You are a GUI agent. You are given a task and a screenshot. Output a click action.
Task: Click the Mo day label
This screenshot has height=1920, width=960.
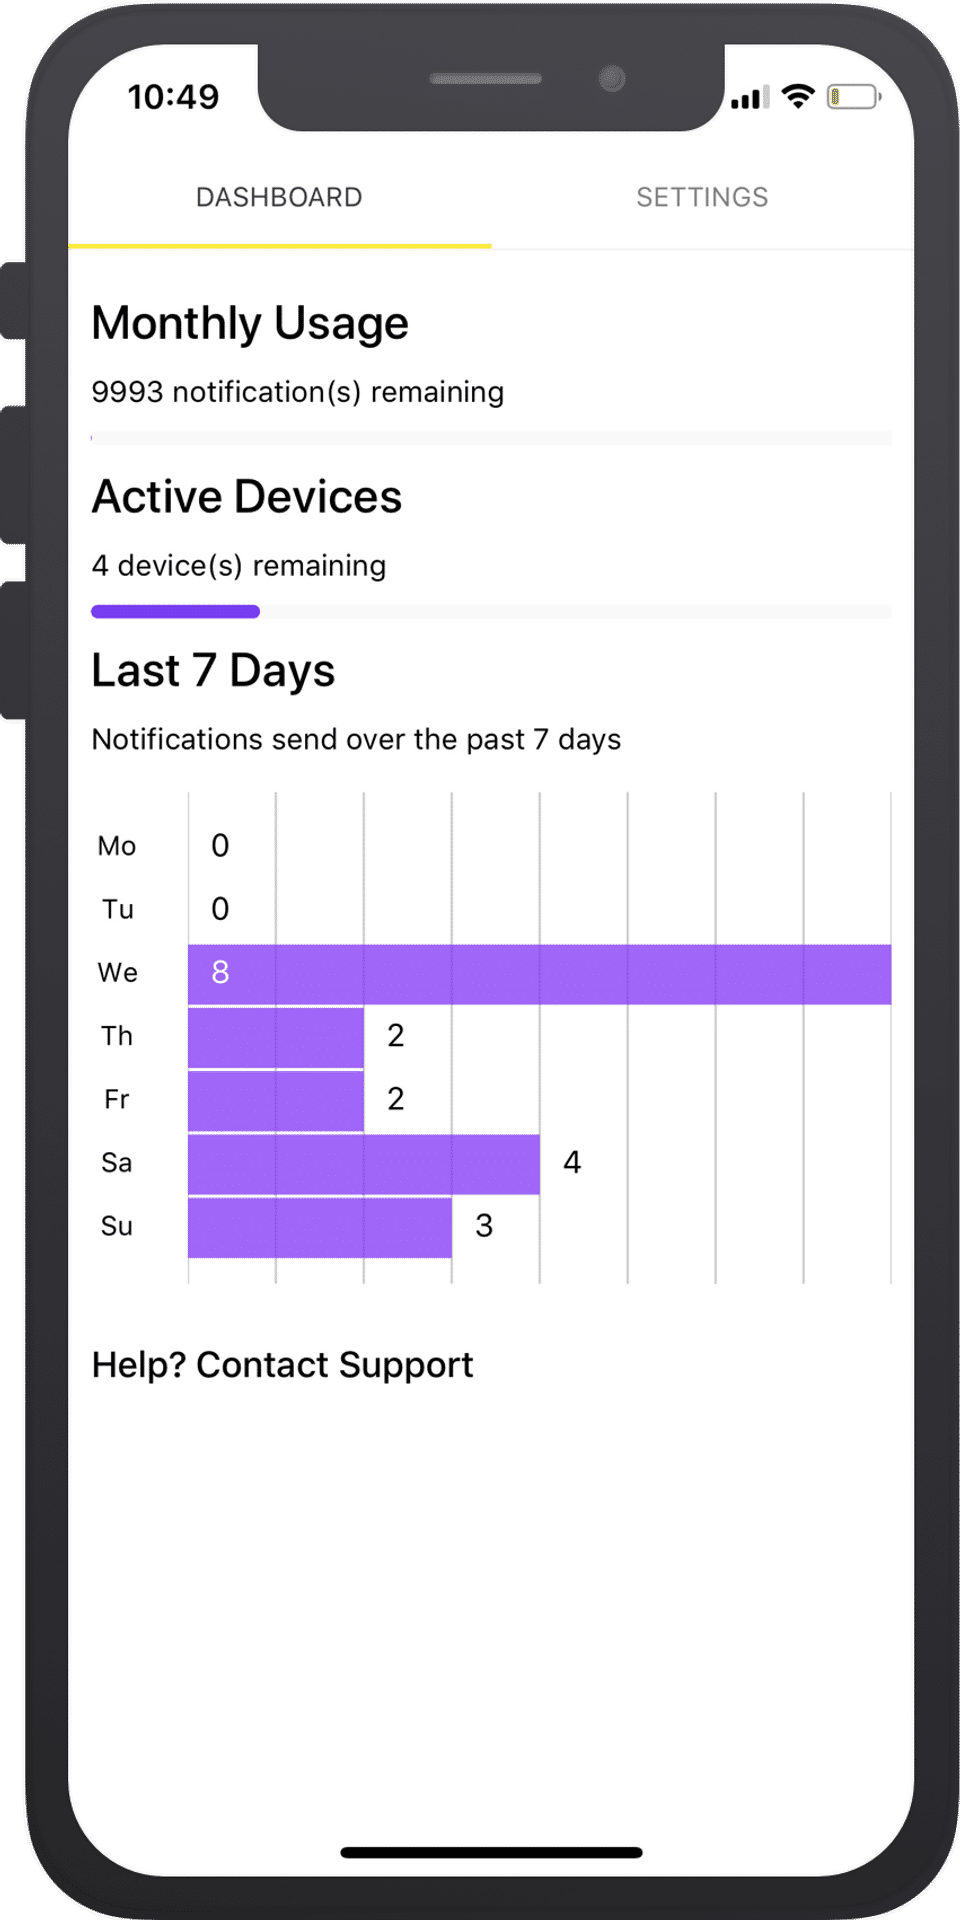click(x=117, y=846)
